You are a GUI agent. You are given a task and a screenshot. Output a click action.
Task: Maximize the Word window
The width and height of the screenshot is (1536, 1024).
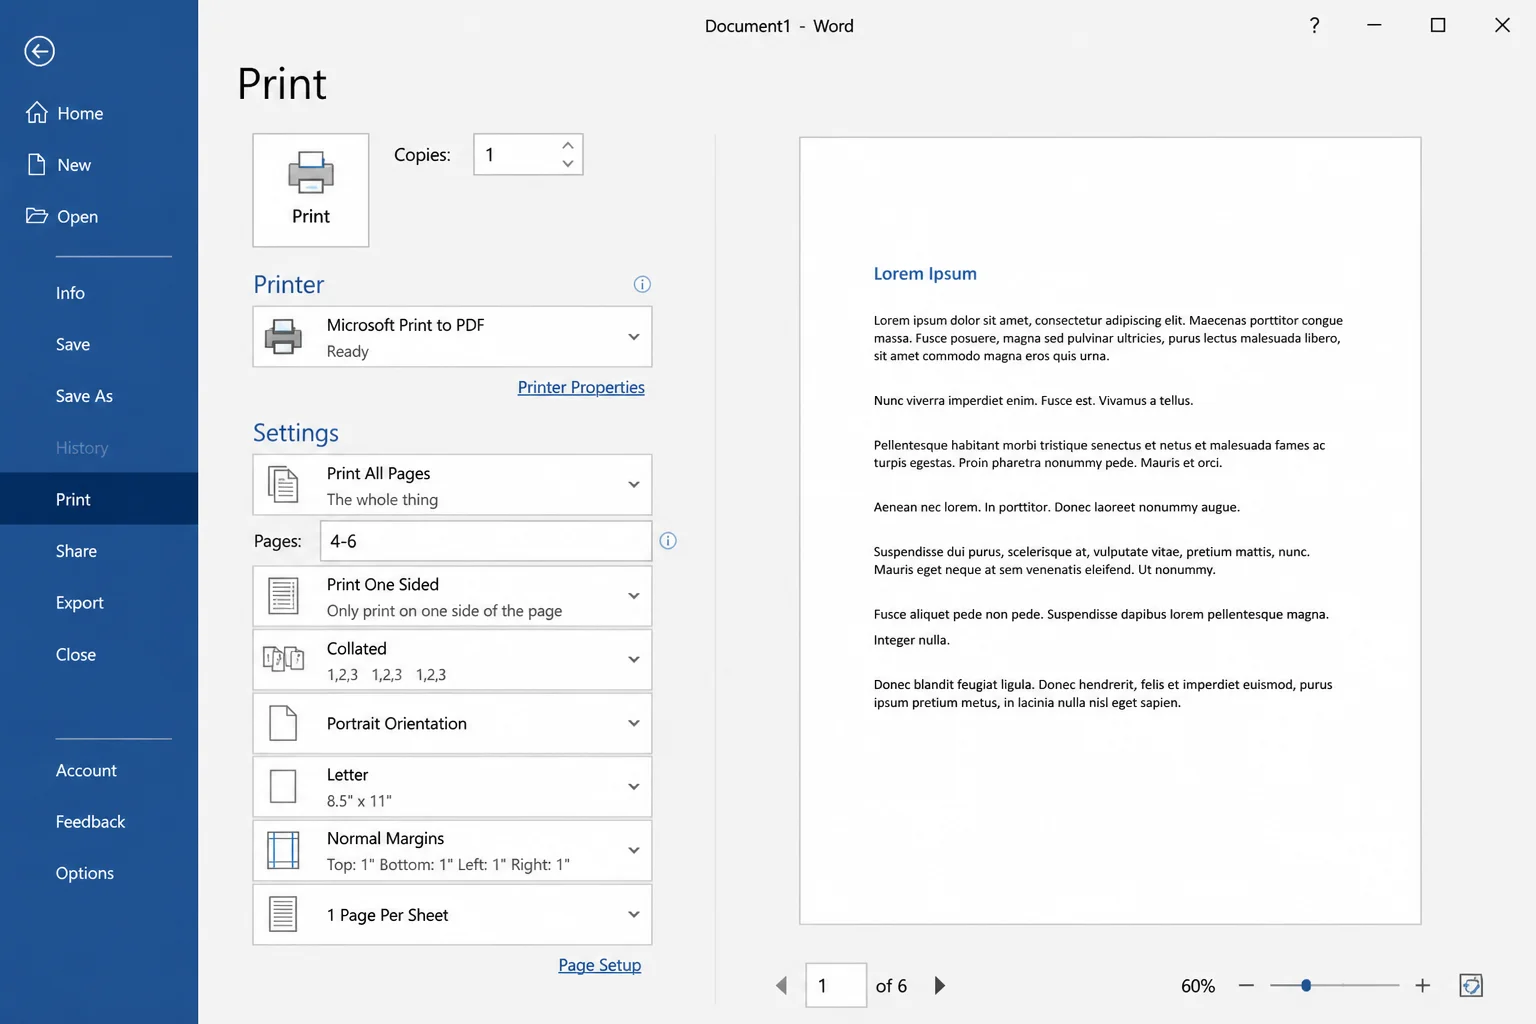[1438, 25]
